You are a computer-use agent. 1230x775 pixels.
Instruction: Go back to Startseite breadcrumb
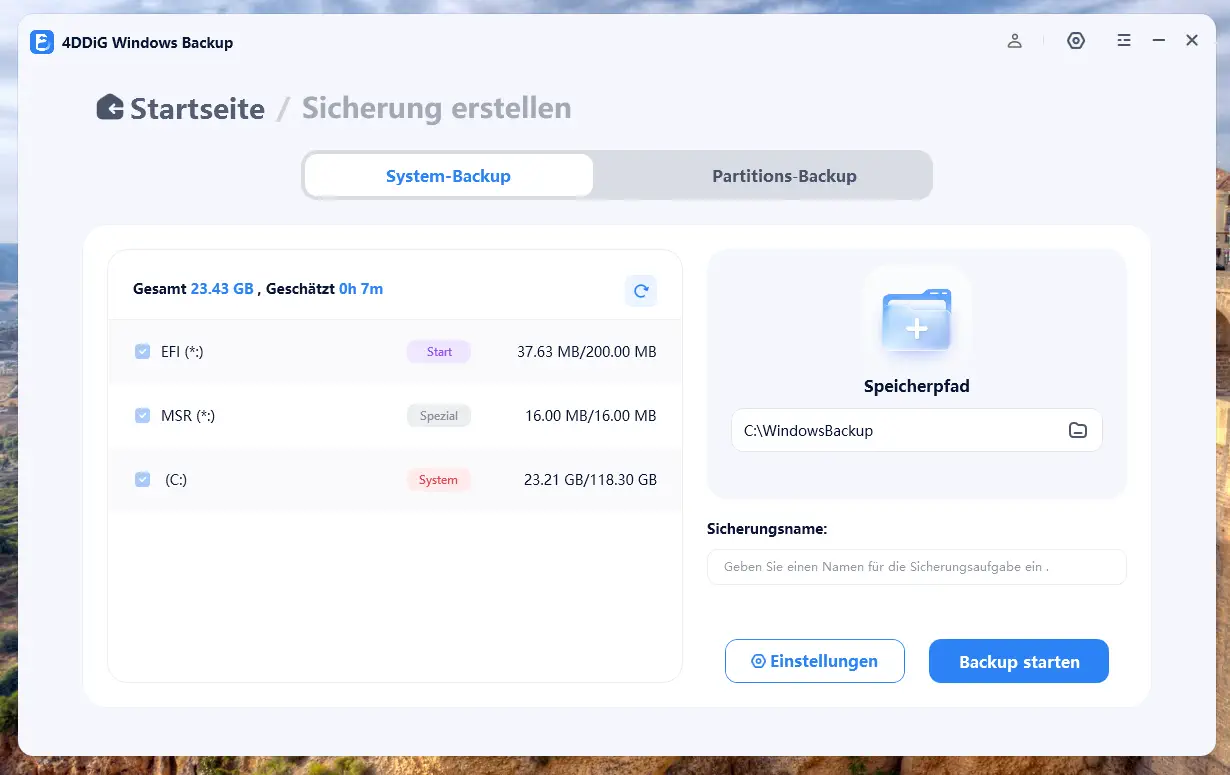point(197,108)
